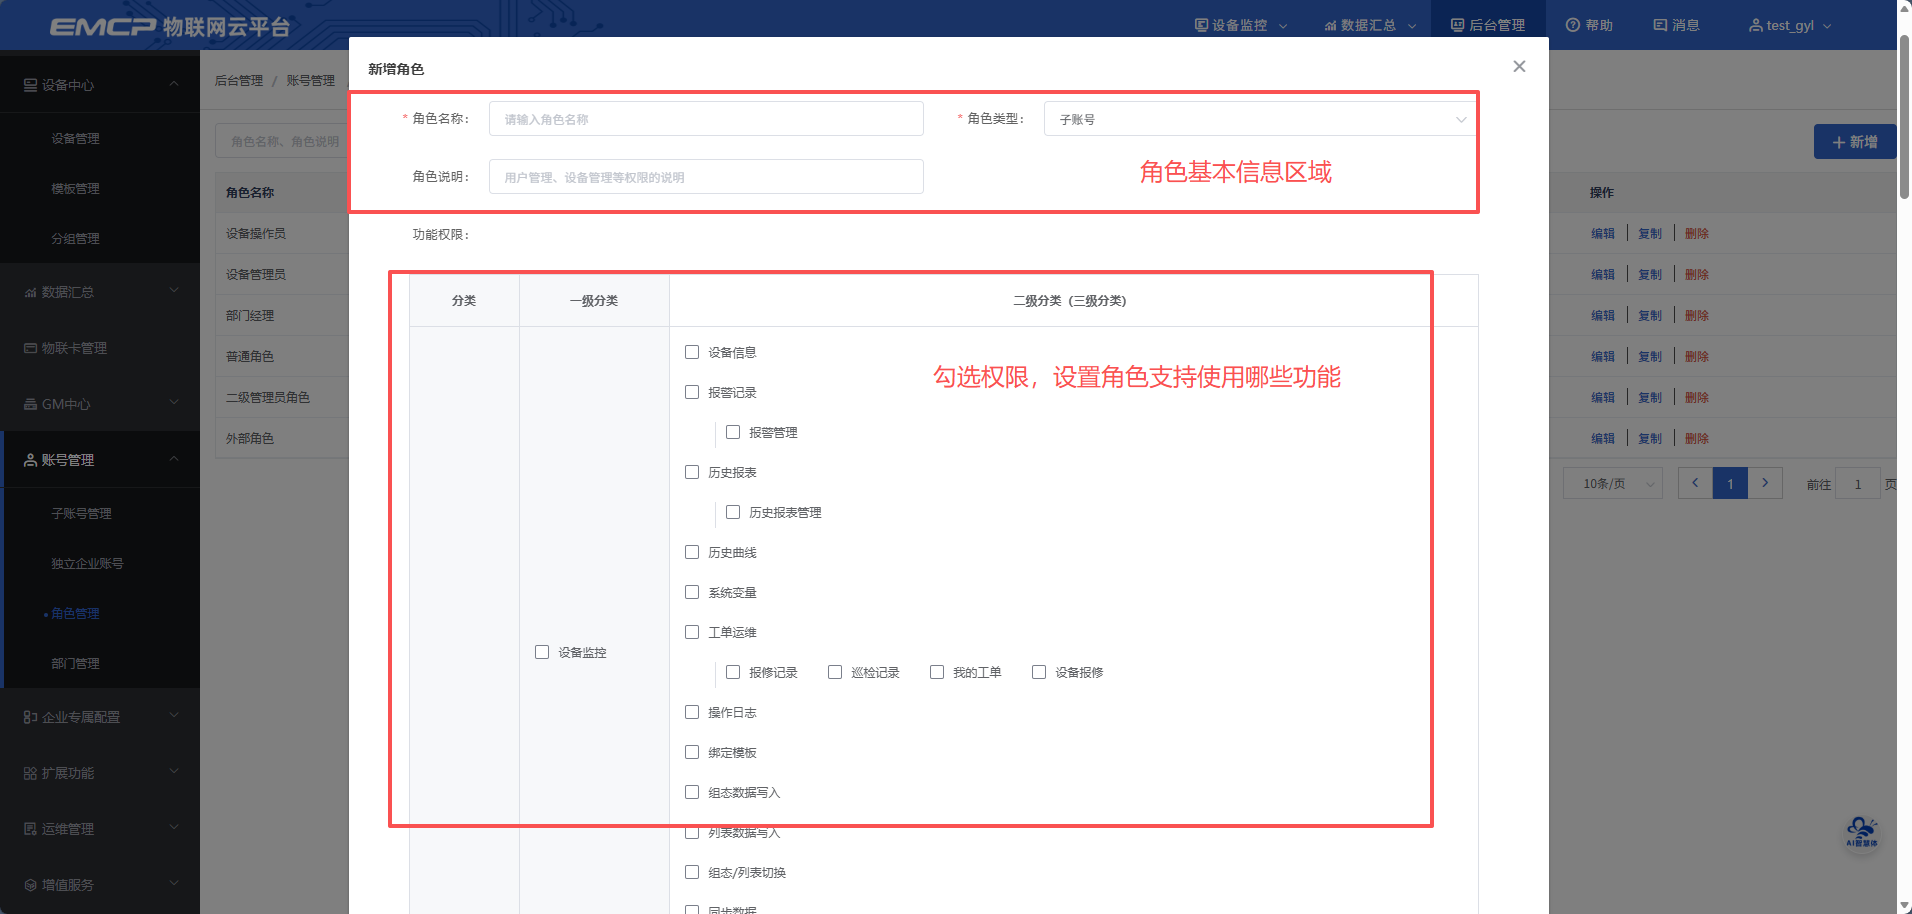
Task: Expand the 扩展功能 sidebar section
Action: coord(100,773)
